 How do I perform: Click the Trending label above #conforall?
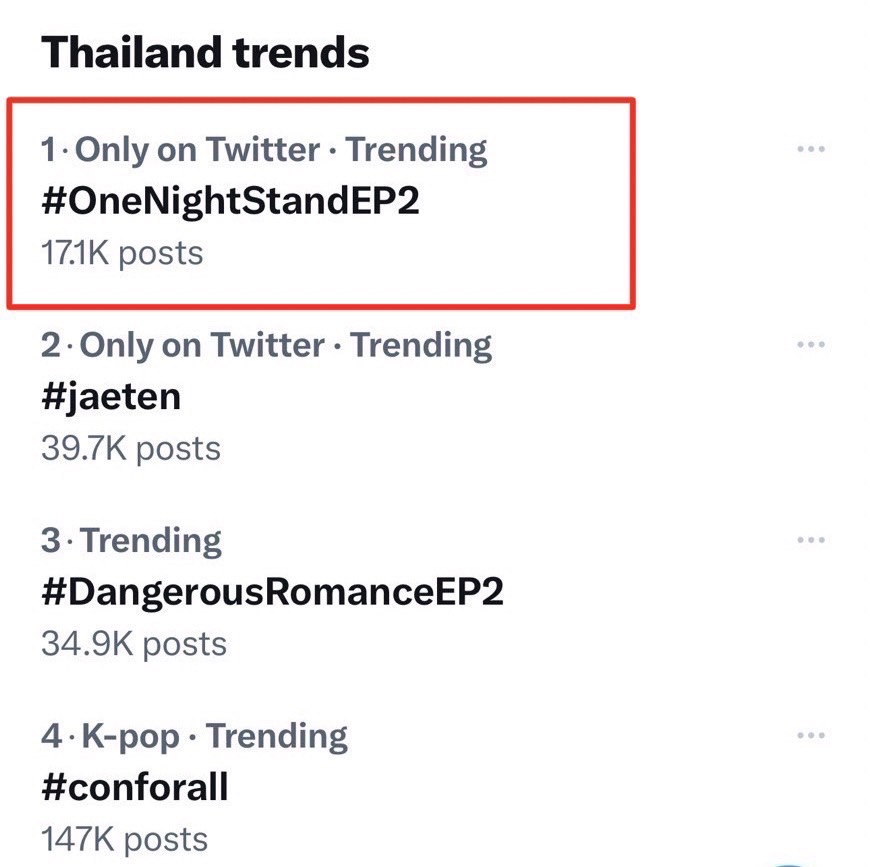point(277,737)
